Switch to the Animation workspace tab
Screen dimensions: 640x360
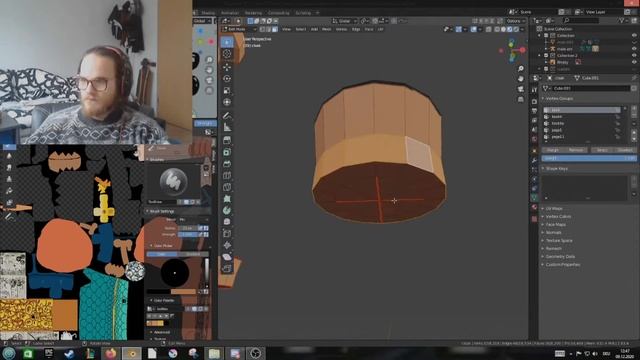coord(230,13)
